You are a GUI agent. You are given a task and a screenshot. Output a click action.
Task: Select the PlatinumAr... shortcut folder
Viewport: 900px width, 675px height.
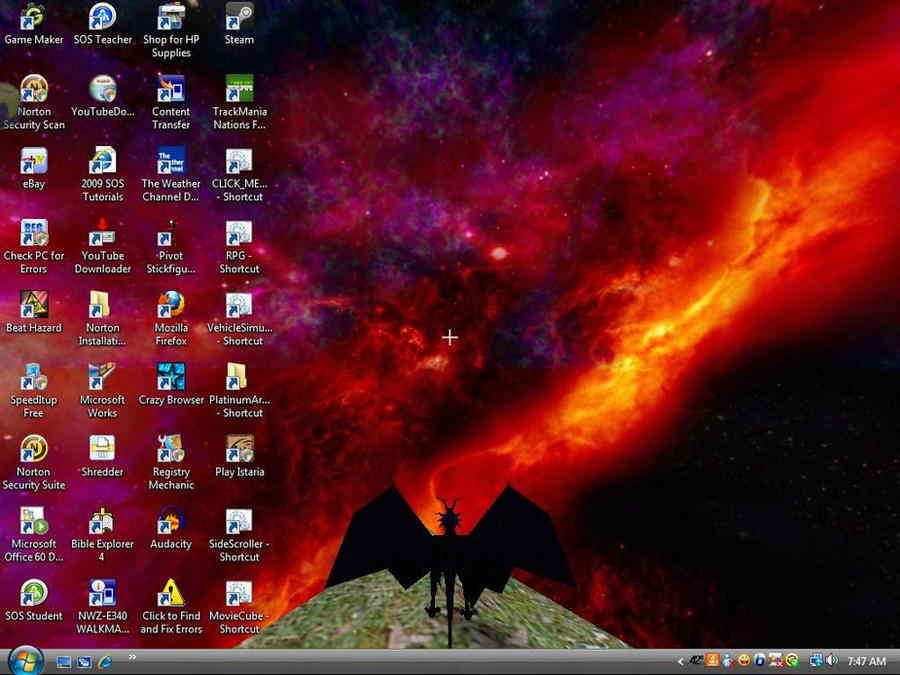click(x=239, y=391)
